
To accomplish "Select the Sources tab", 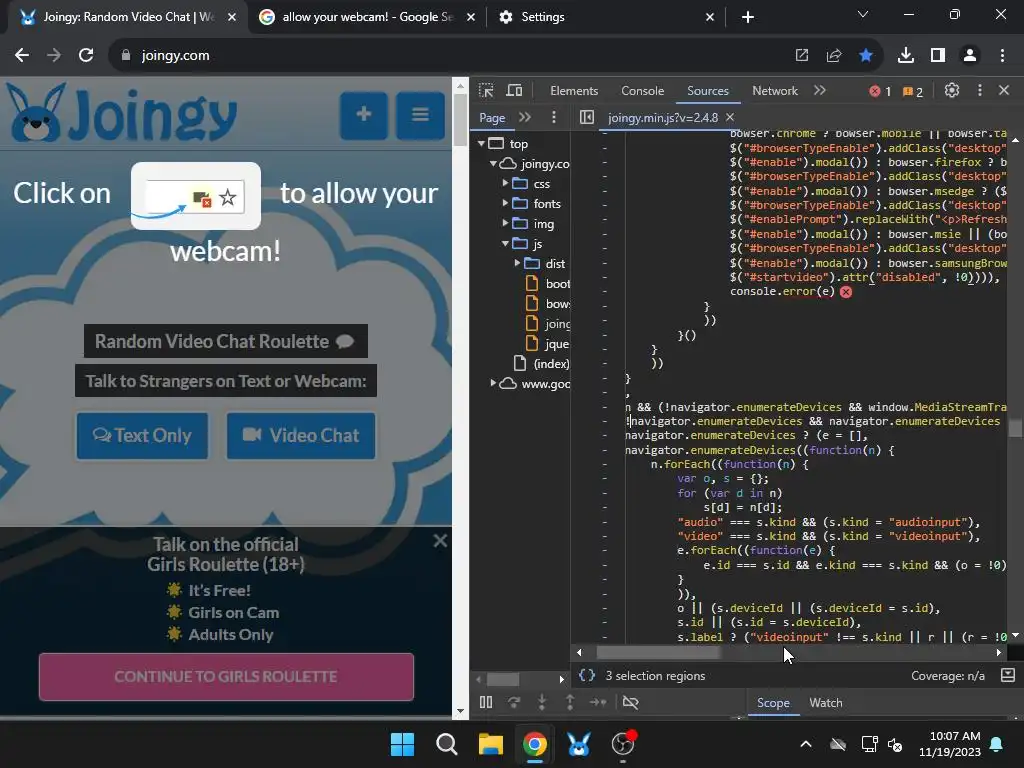I will click(708, 91).
